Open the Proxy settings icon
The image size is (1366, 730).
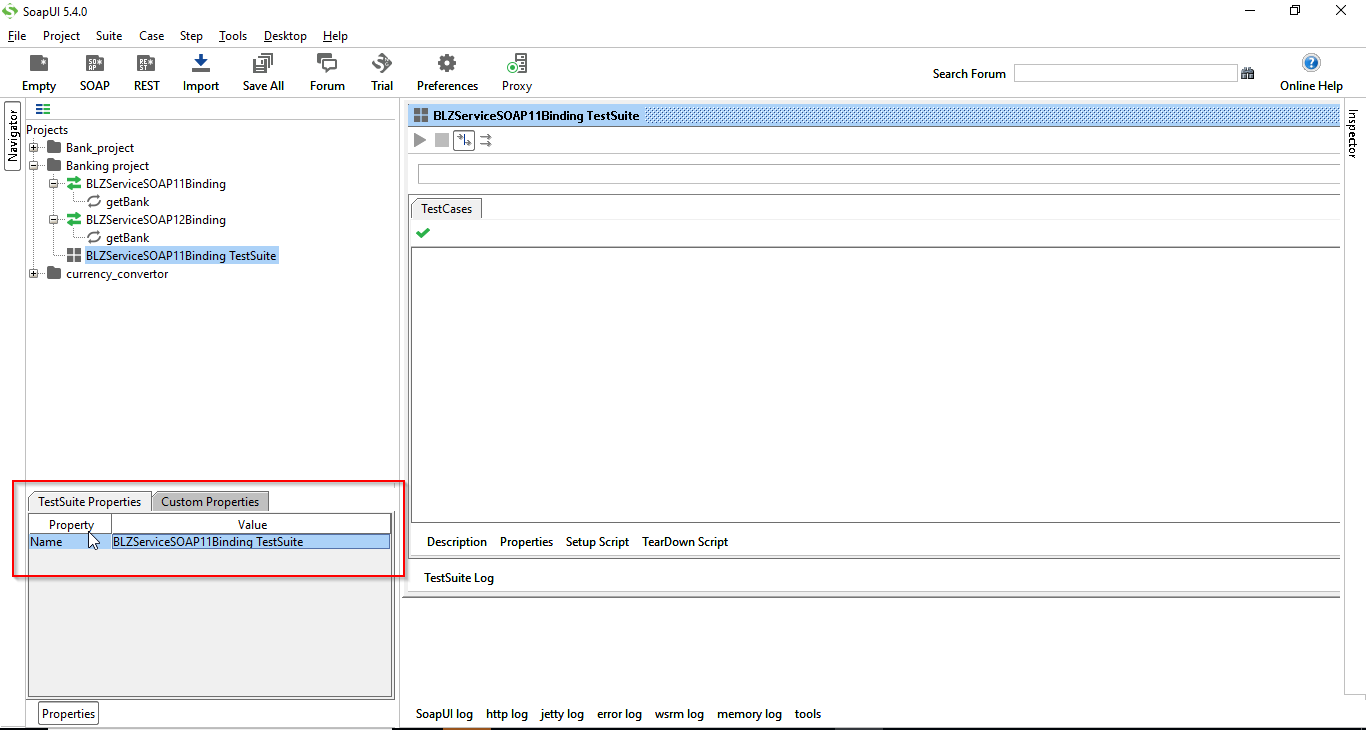pyautogui.click(x=516, y=71)
